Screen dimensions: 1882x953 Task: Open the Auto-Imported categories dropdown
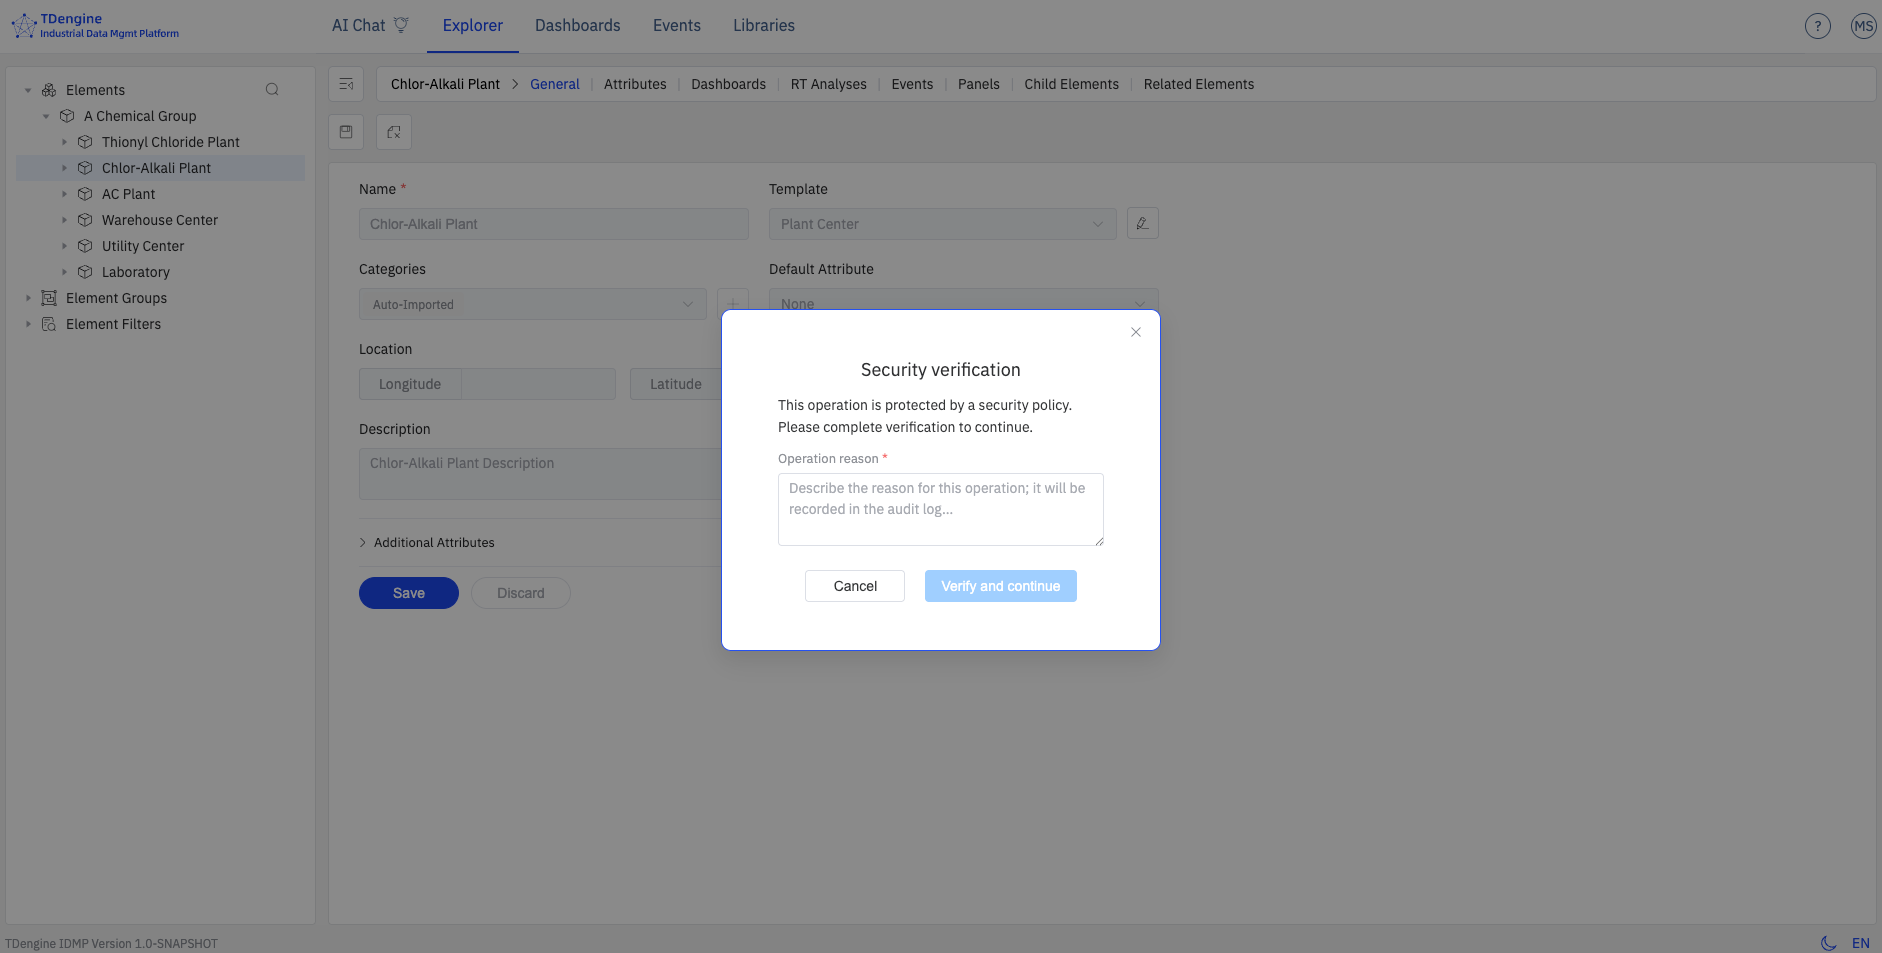tap(533, 304)
